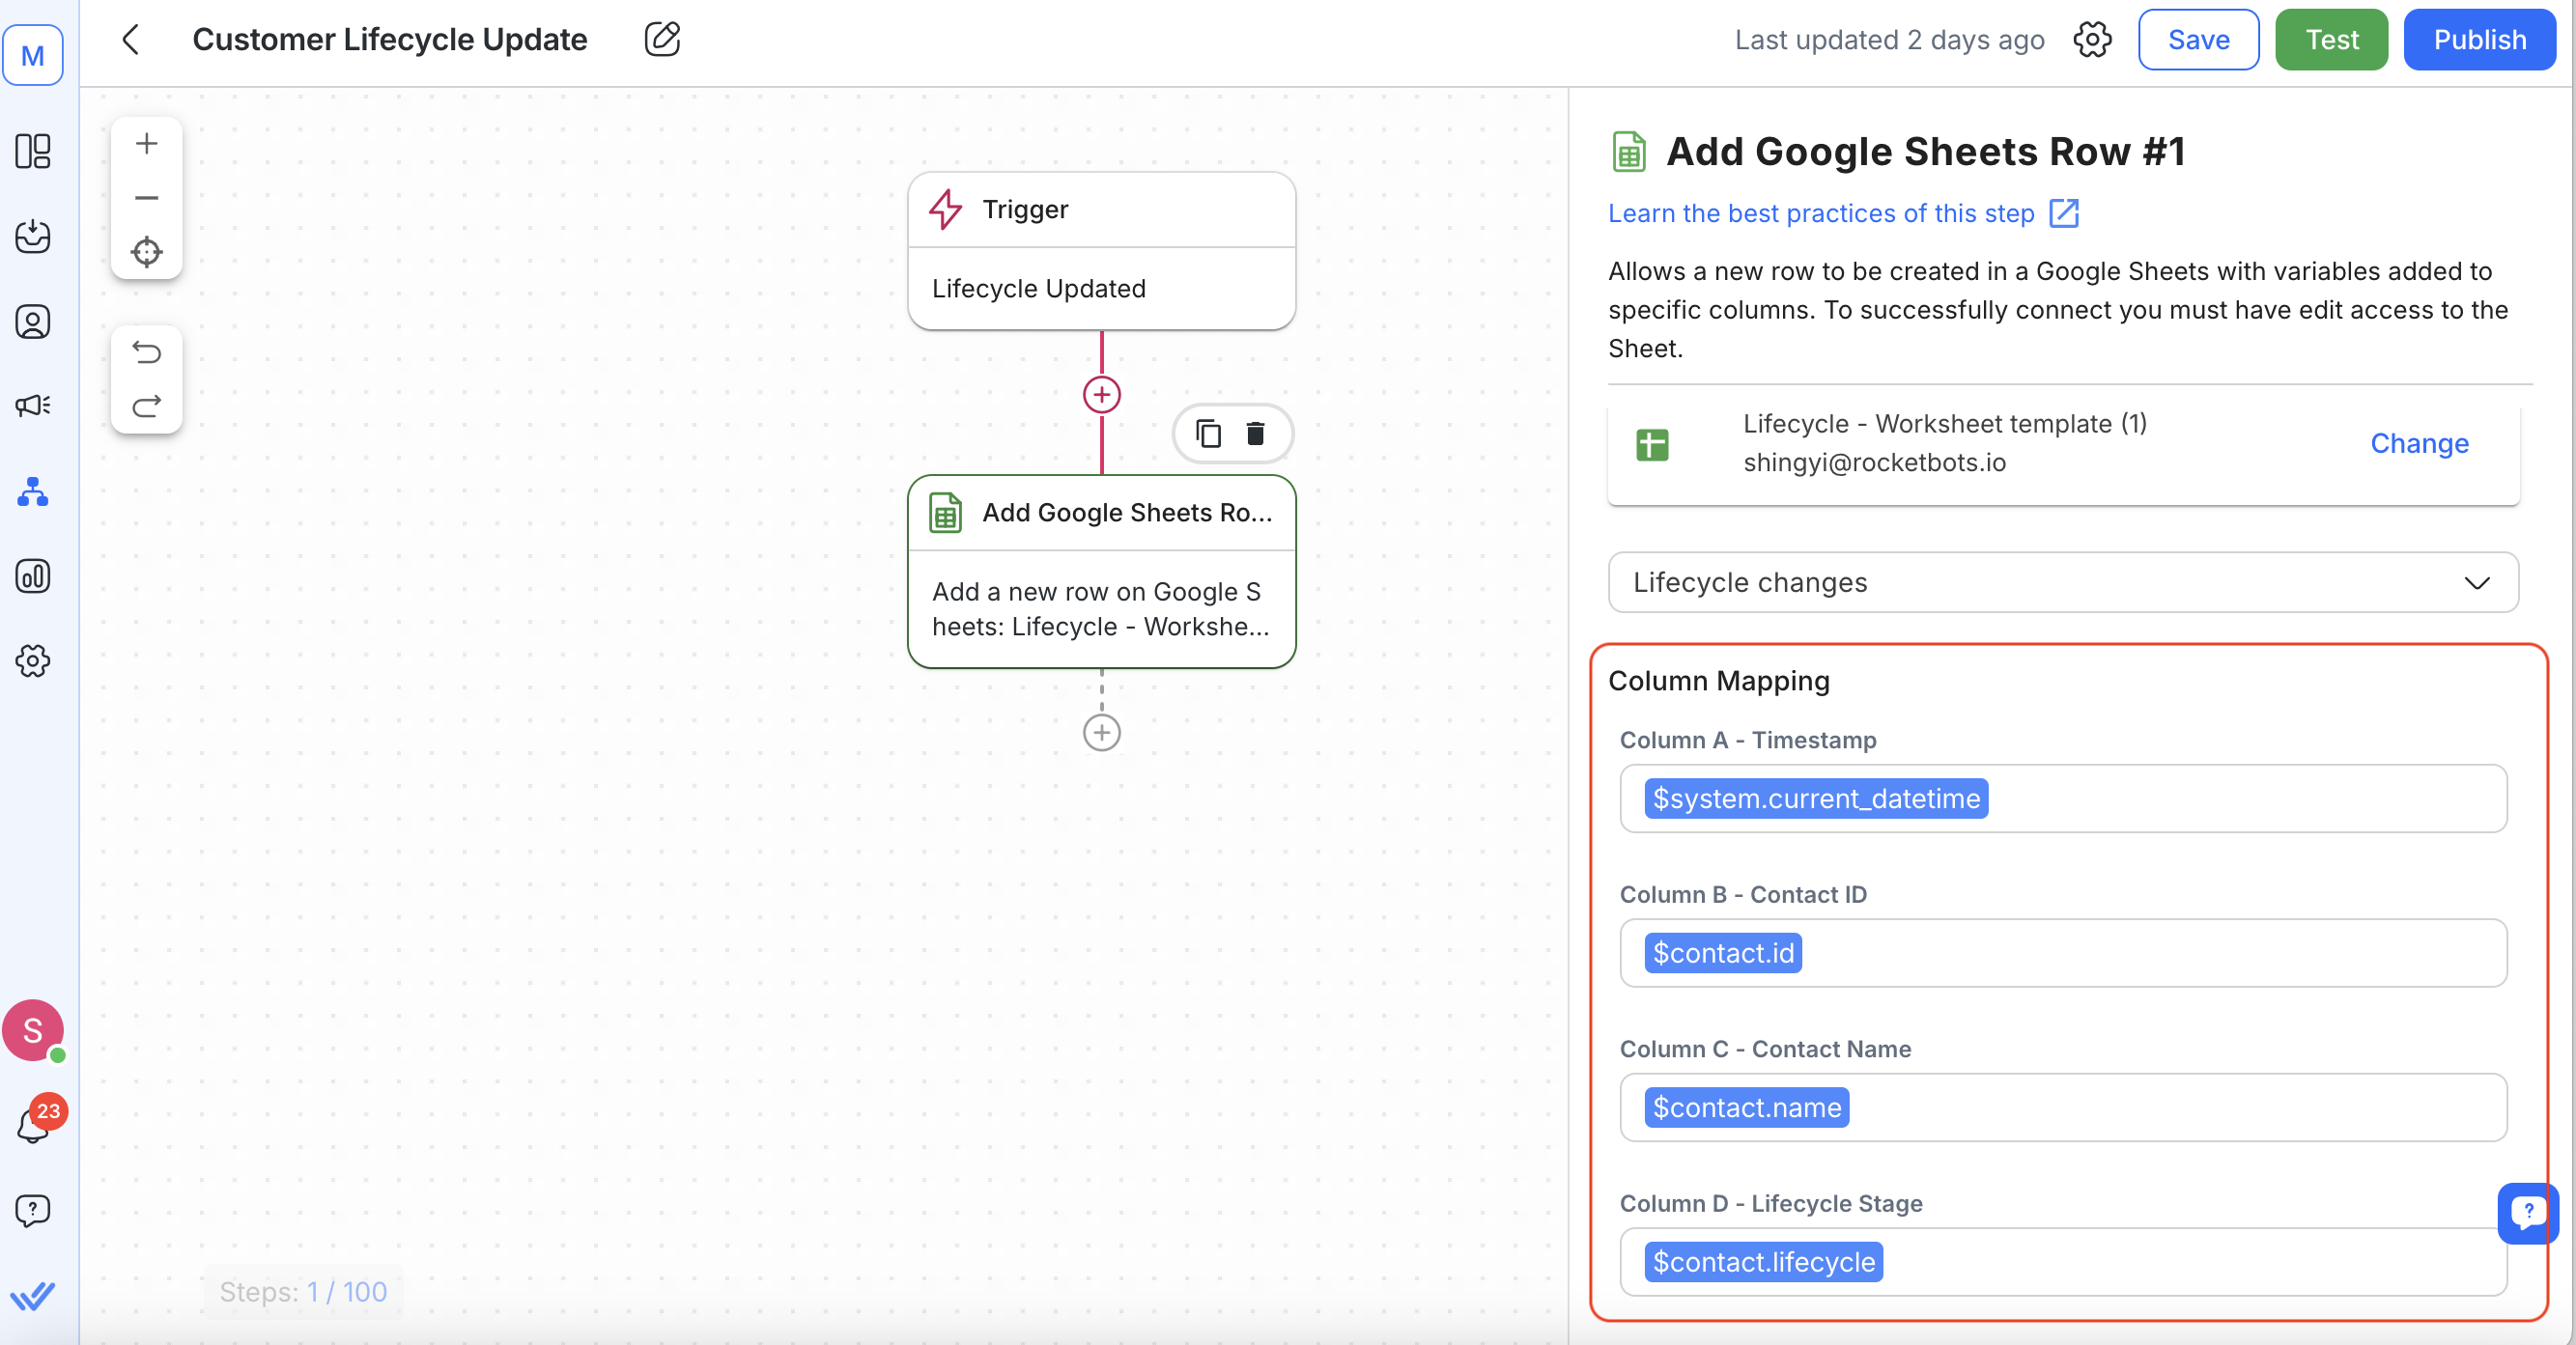Click the undo arrow icon
This screenshot has width=2576, height=1345.
pyautogui.click(x=146, y=353)
